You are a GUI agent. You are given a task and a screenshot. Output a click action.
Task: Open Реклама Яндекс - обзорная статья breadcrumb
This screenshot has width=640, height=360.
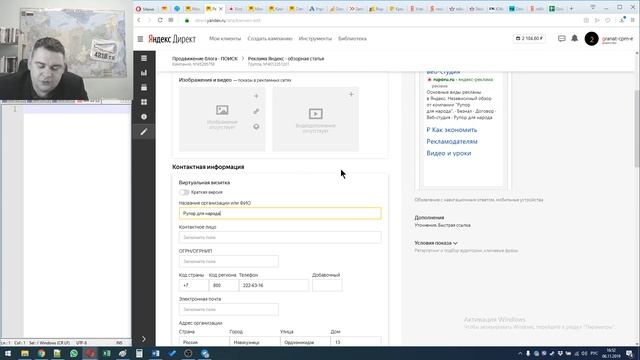click(286, 59)
